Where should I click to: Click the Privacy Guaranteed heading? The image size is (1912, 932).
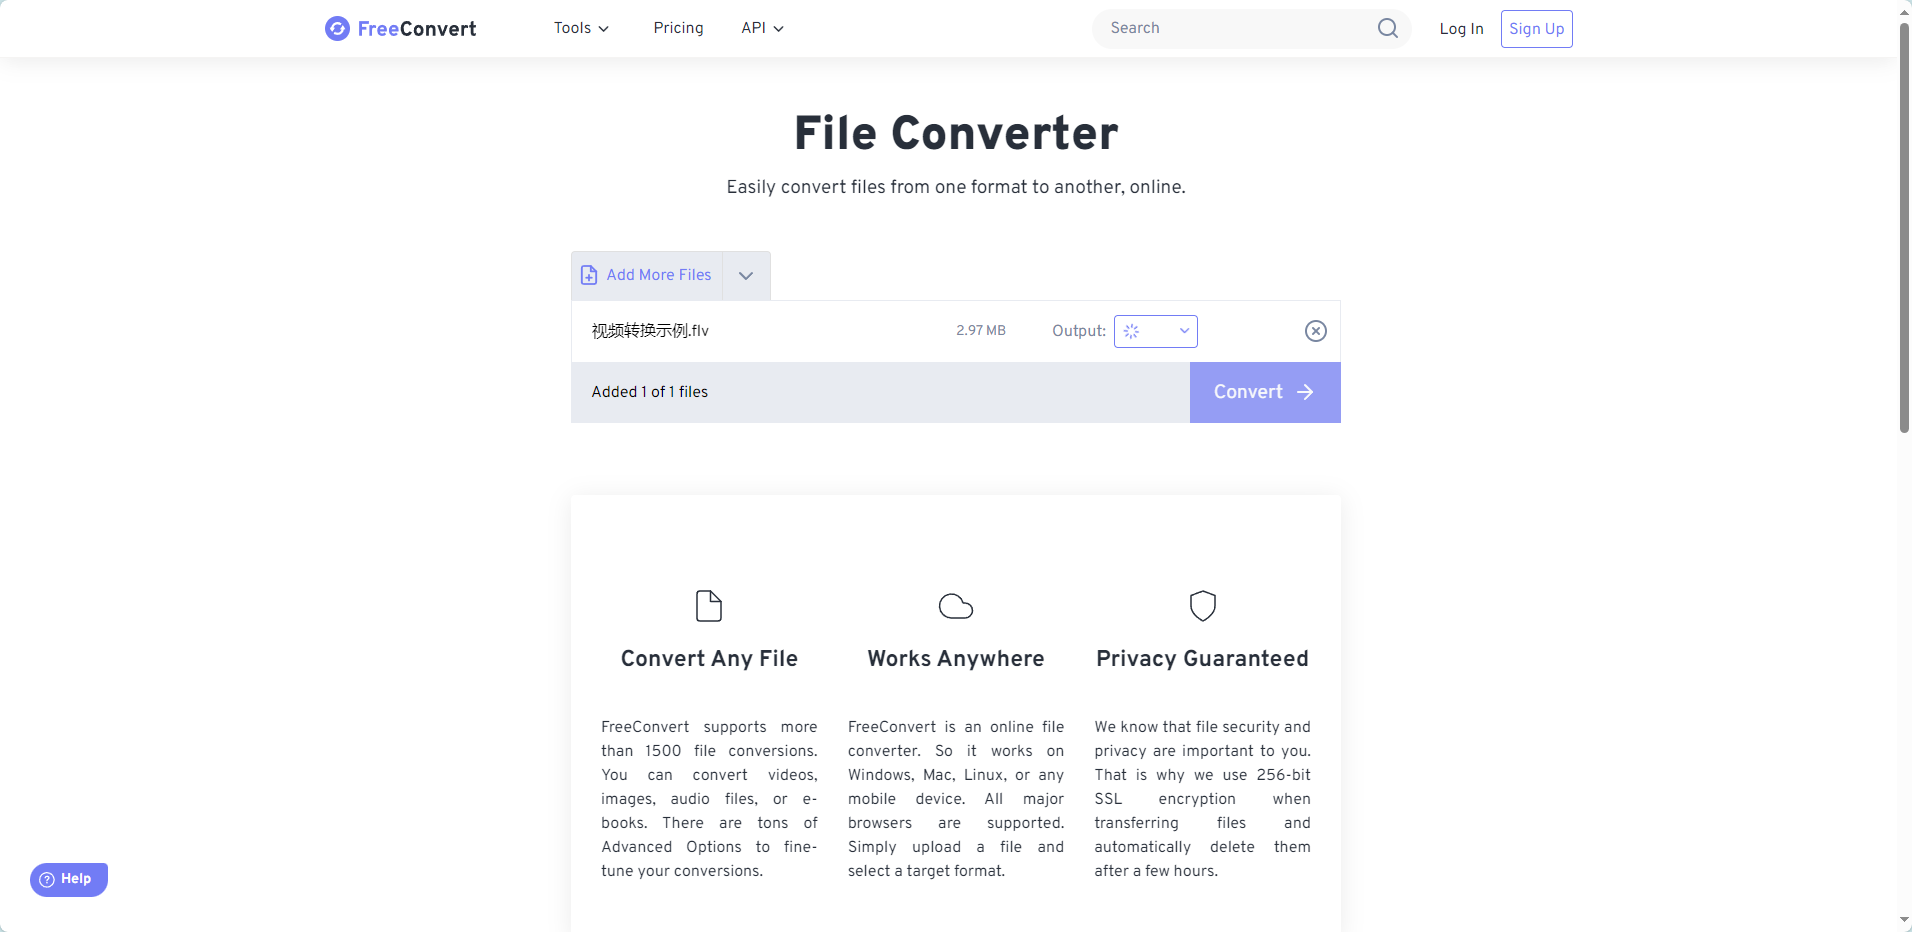tap(1202, 659)
